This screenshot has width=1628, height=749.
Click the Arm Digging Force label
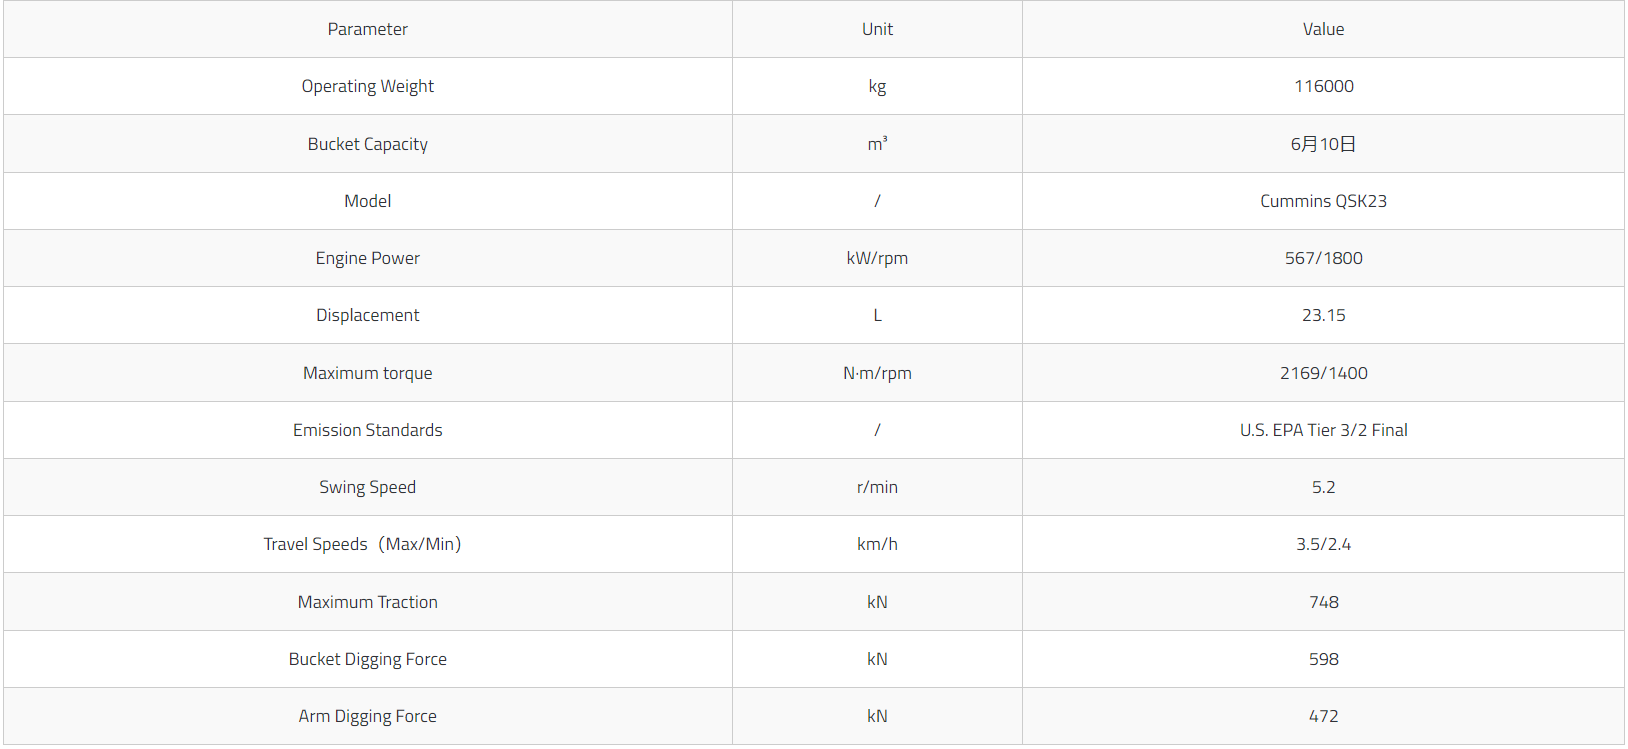coord(367,716)
